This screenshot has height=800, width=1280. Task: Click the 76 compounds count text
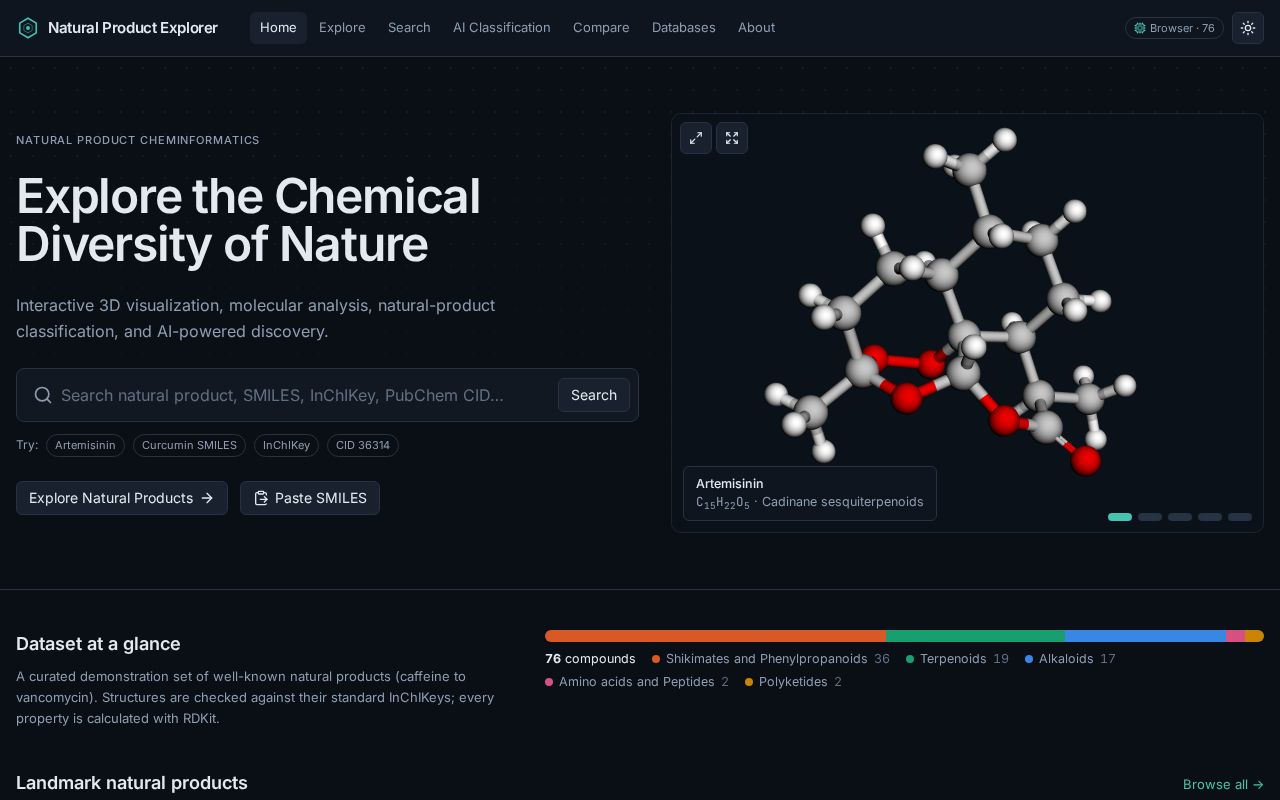click(x=590, y=659)
